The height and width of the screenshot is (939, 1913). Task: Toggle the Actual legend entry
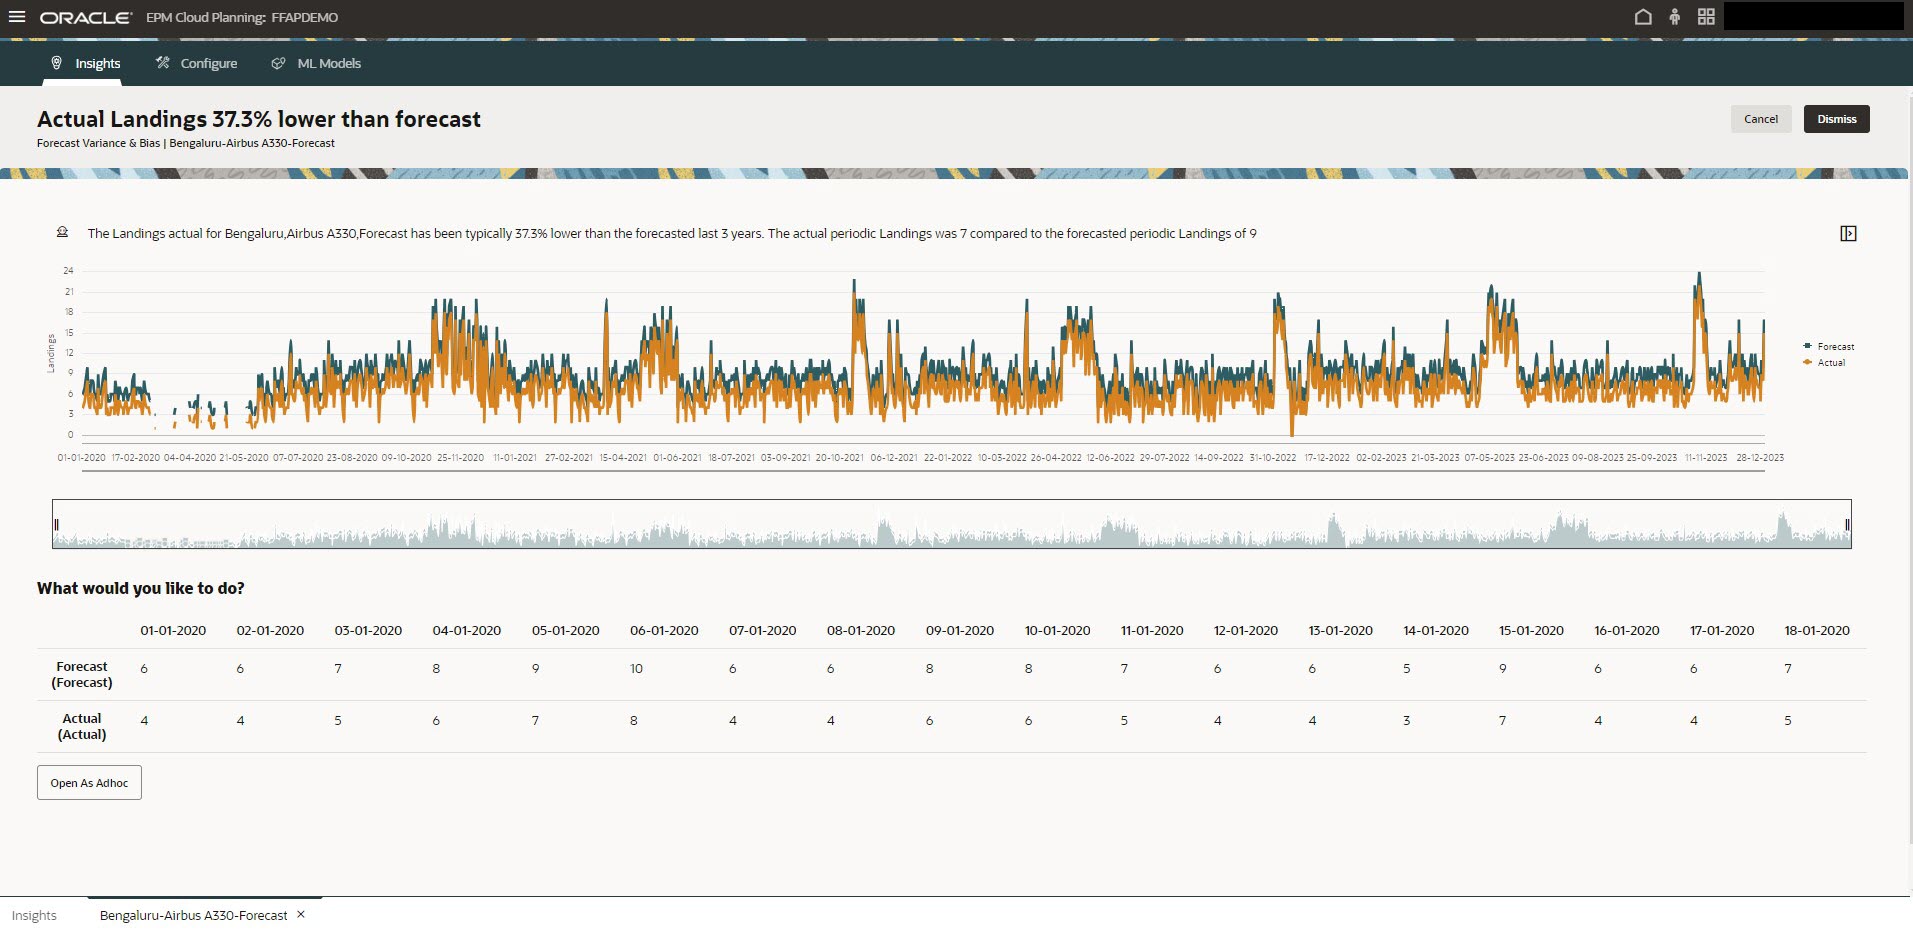pos(1825,362)
